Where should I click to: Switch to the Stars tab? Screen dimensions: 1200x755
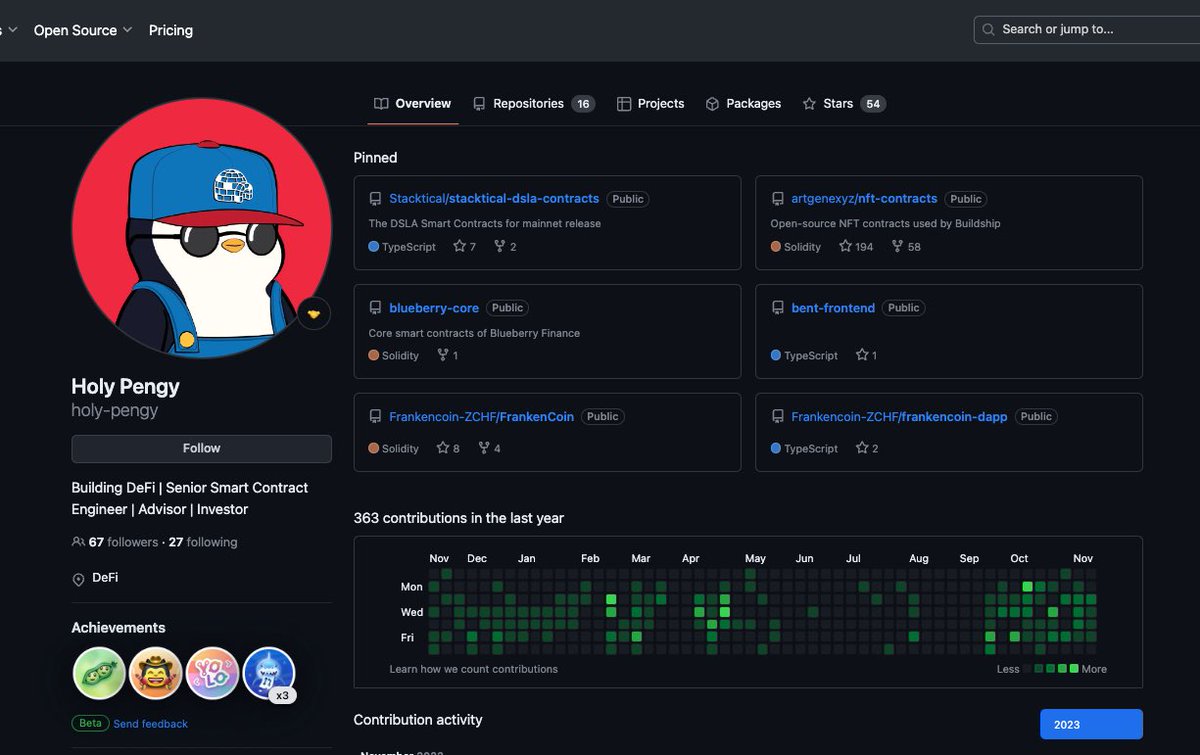[x=844, y=104]
